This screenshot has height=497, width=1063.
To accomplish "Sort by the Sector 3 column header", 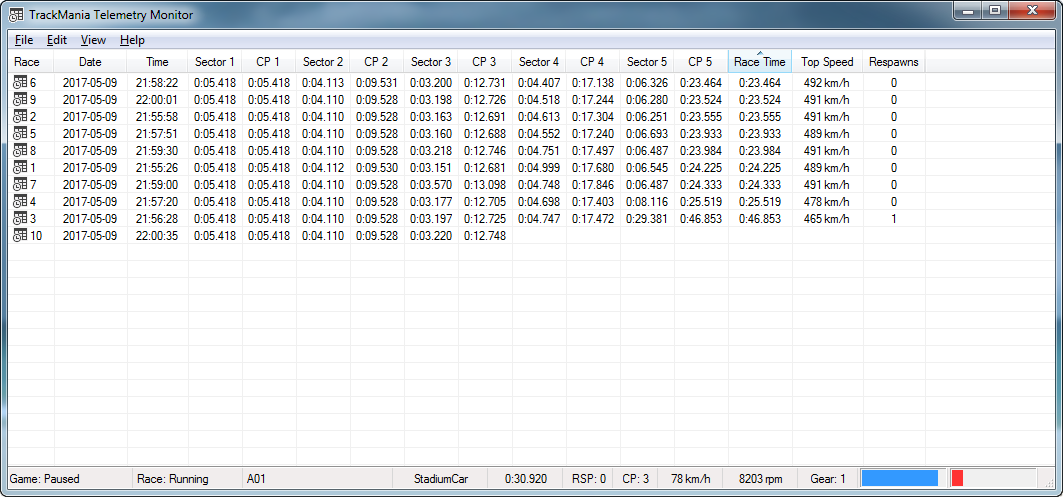I will (431, 62).
